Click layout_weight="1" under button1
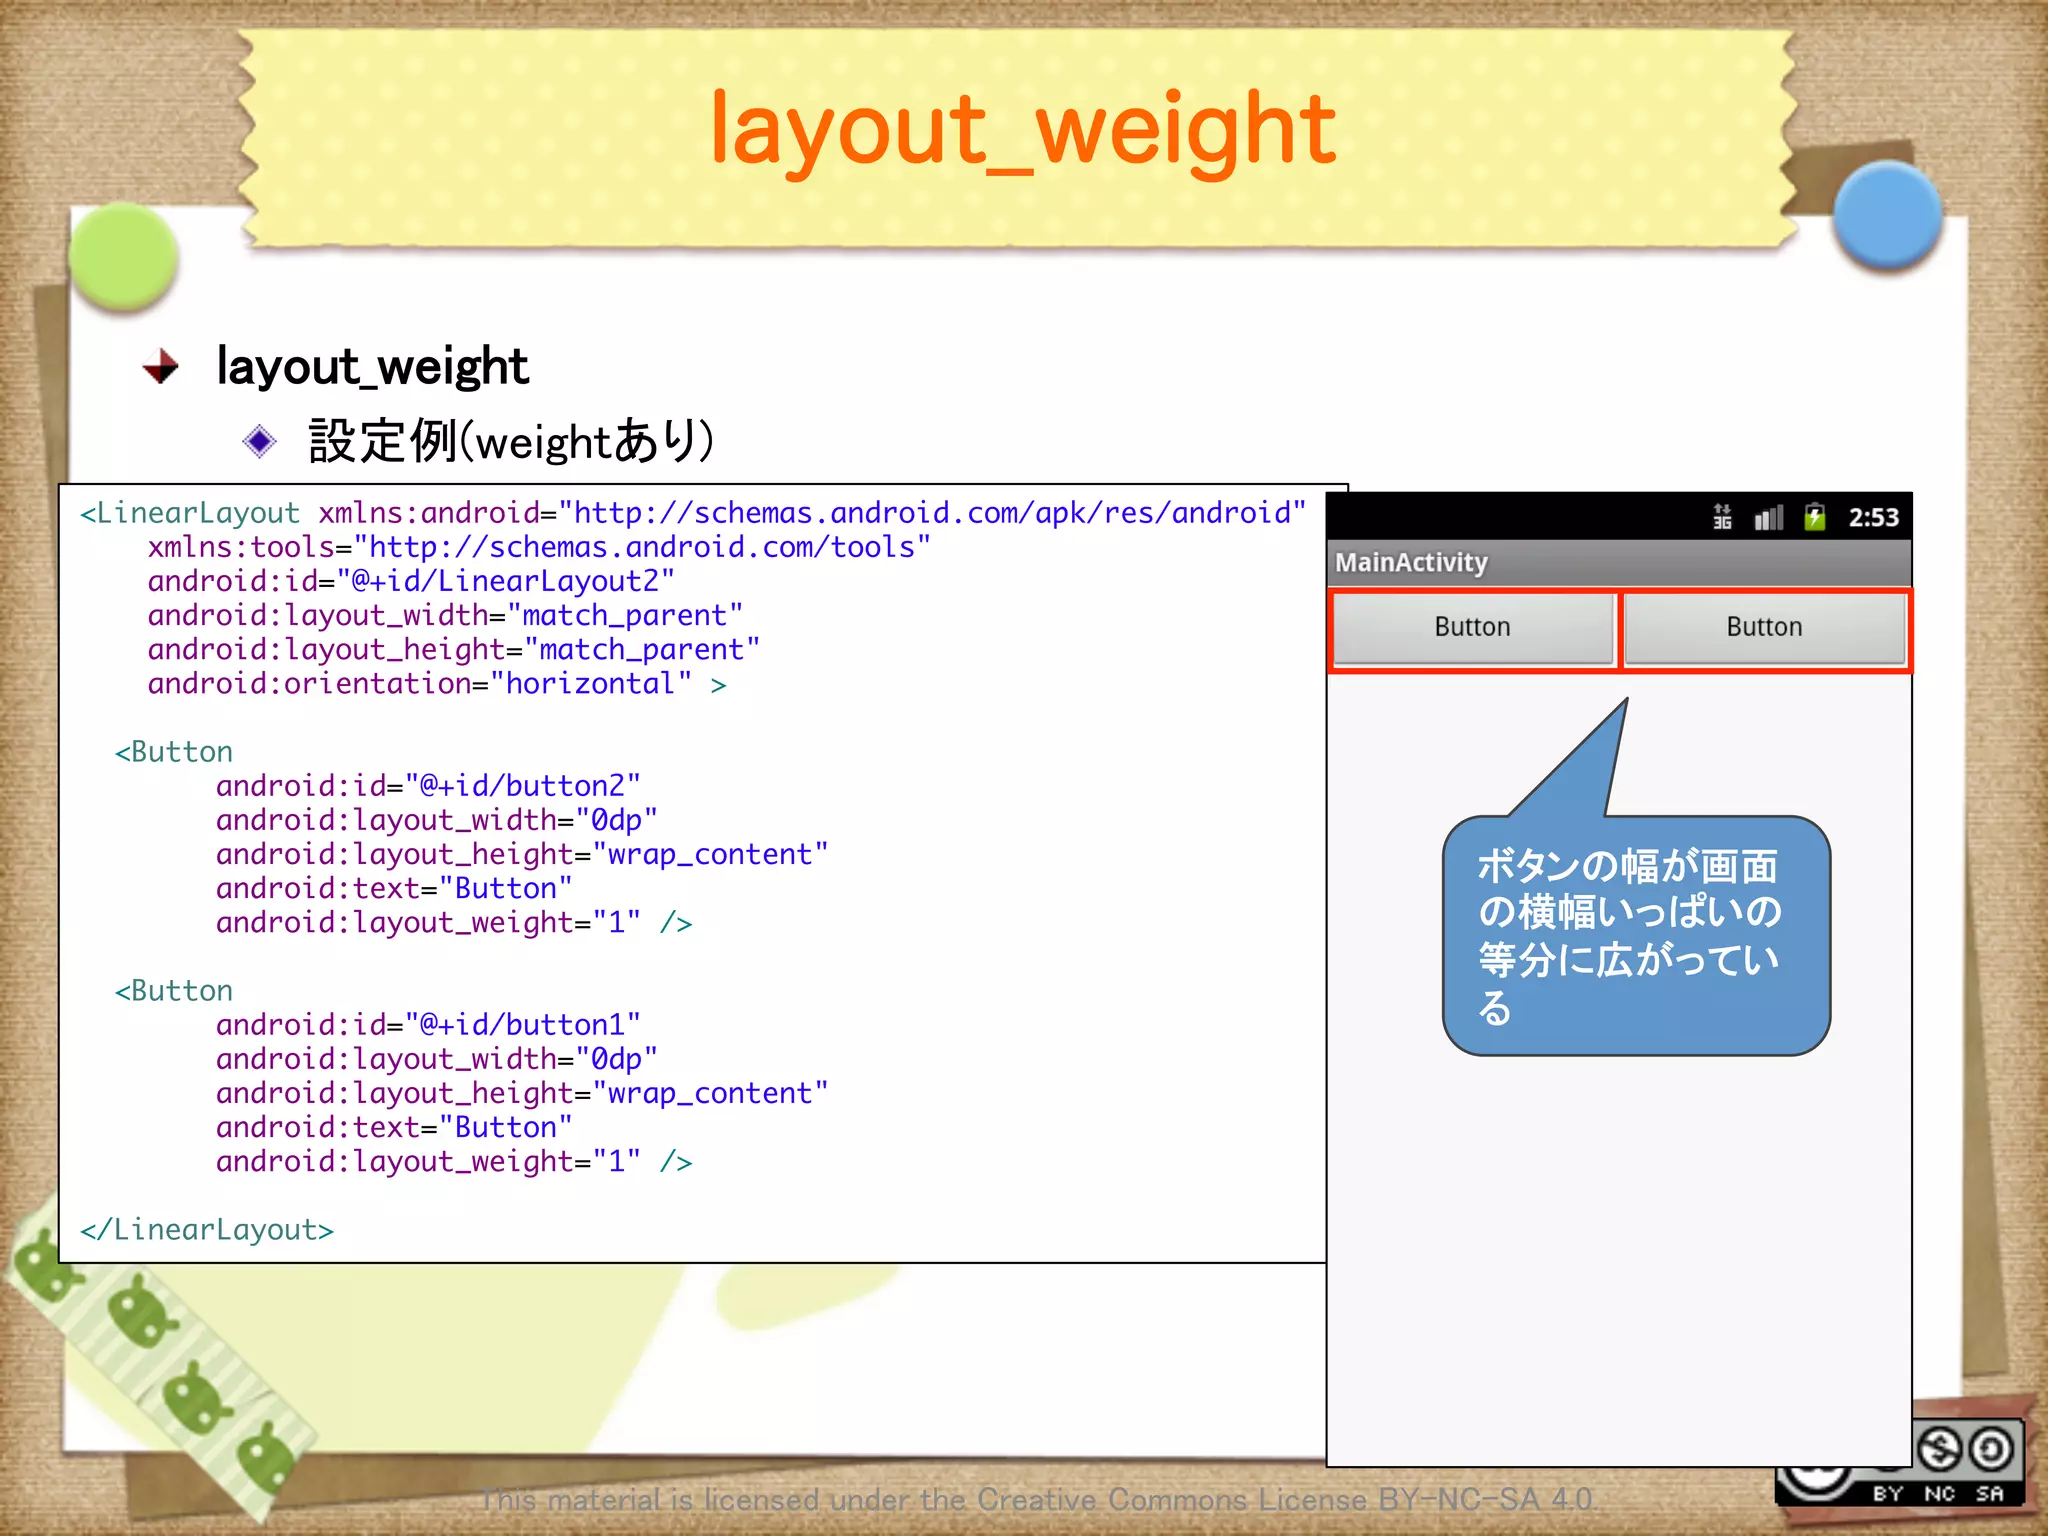This screenshot has width=2048, height=1536. [454, 1162]
